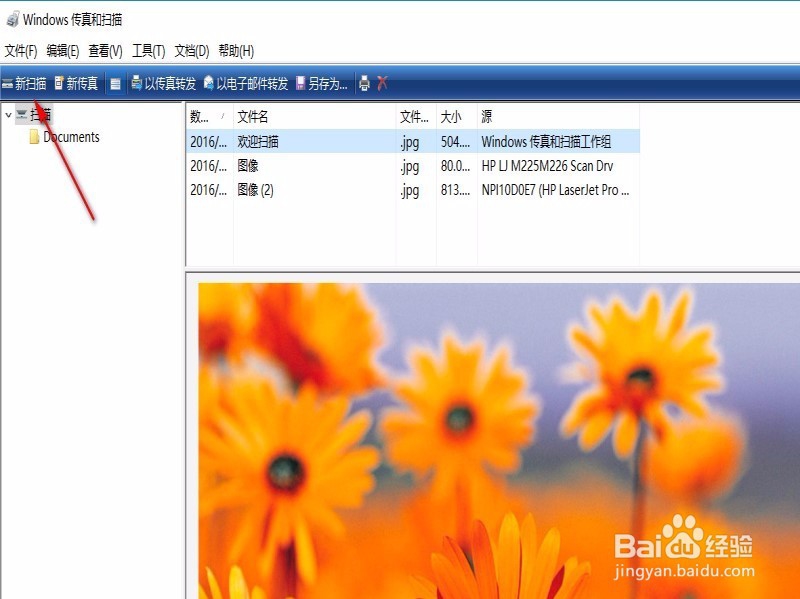Sort by the 大小 size column header
This screenshot has height=599, width=800.
[457, 117]
